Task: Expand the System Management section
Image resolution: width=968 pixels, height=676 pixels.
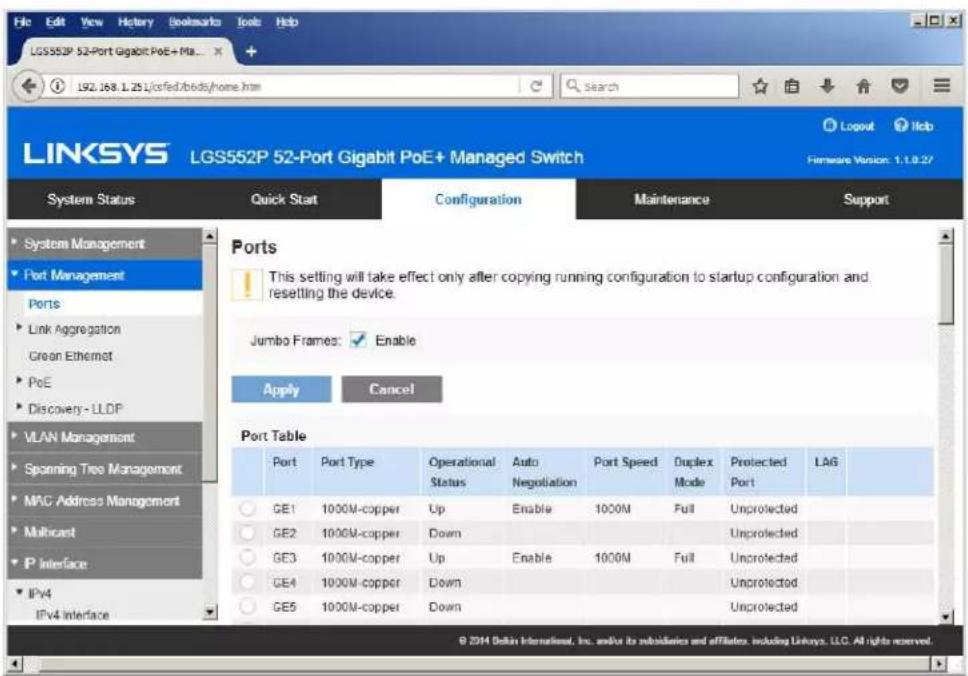Action: click(x=104, y=243)
